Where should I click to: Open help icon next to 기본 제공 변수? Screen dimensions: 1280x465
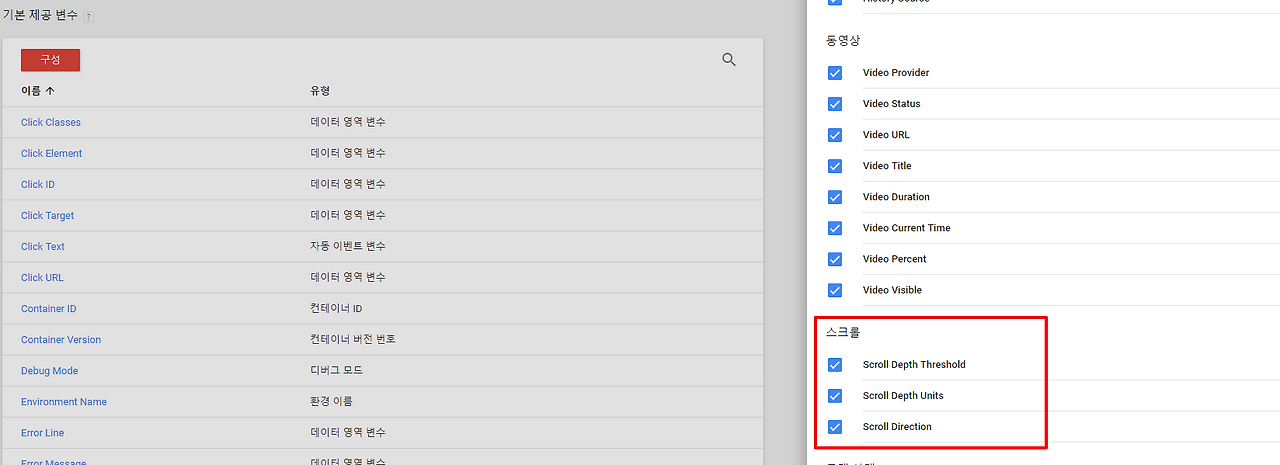89,18
